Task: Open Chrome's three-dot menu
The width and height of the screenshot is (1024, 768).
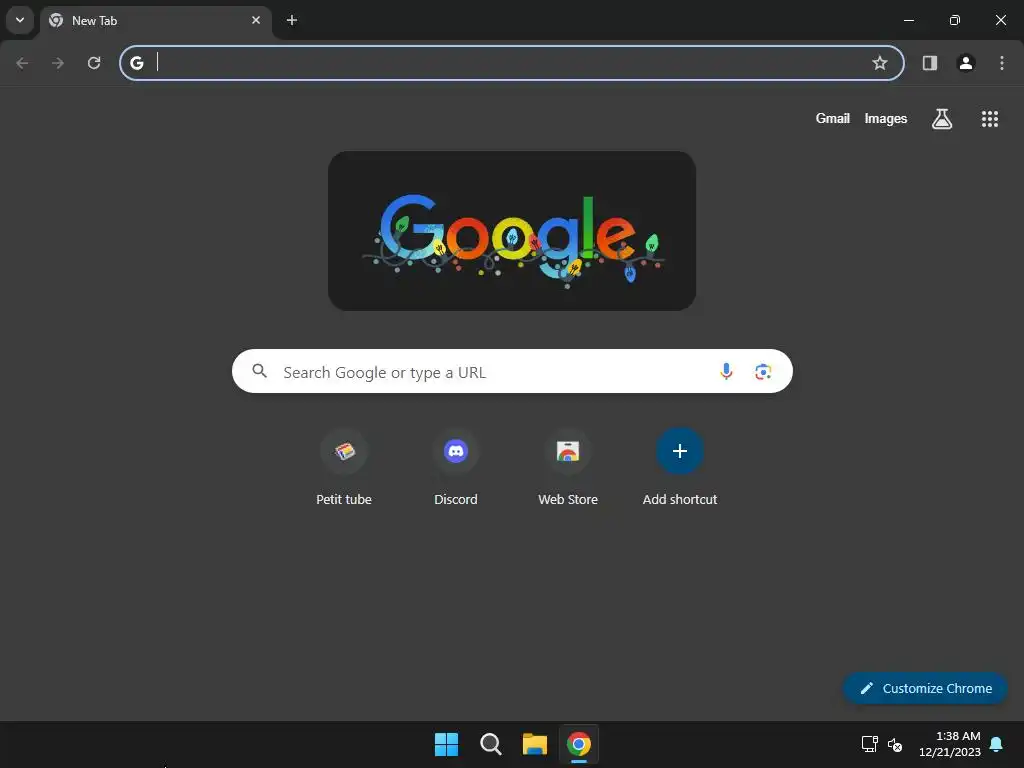Action: point(1002,63)
